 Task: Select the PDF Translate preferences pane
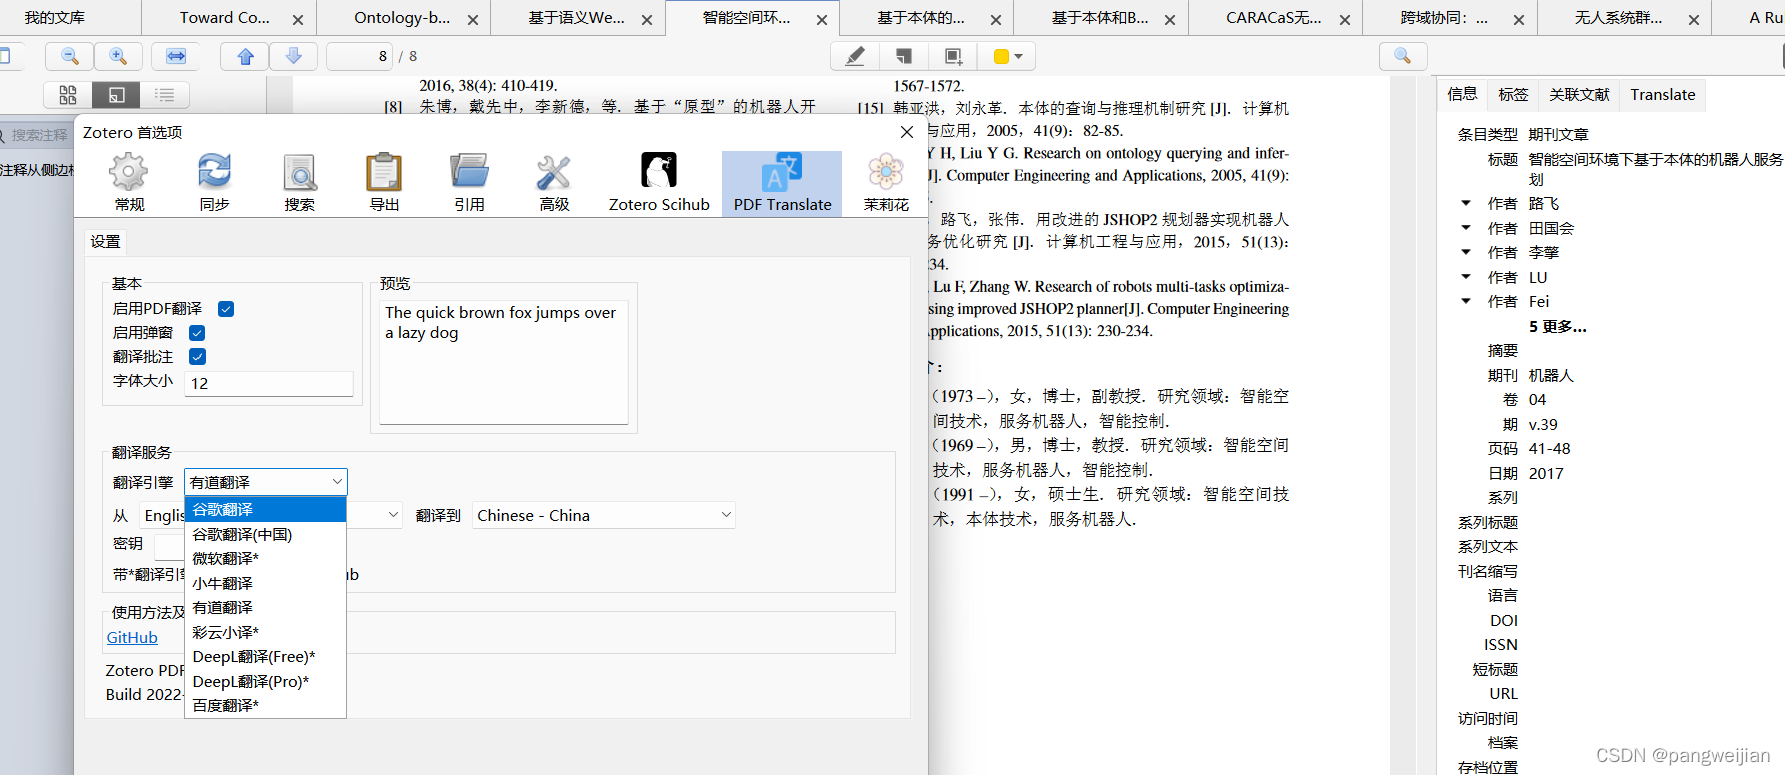coord(782,183)
